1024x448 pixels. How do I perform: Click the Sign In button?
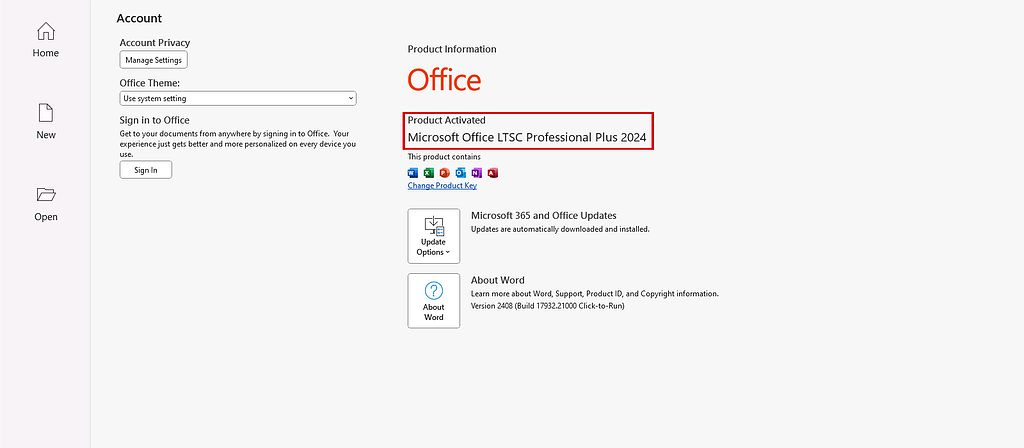(x=146, y=170)
